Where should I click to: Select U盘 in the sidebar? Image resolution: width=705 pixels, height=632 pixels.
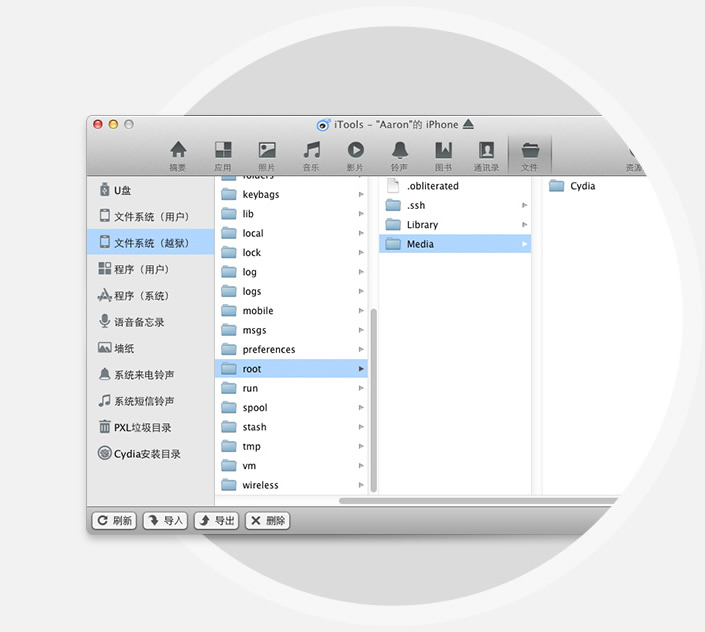[x=151, y=190]
